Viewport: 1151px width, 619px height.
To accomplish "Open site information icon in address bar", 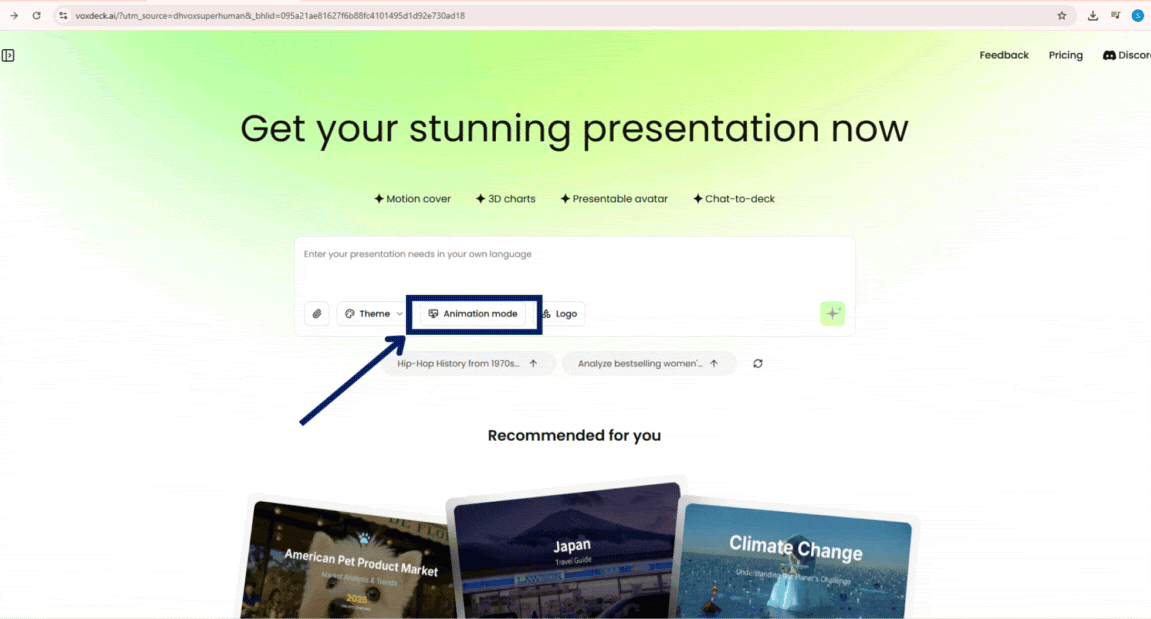I will 63,15.
